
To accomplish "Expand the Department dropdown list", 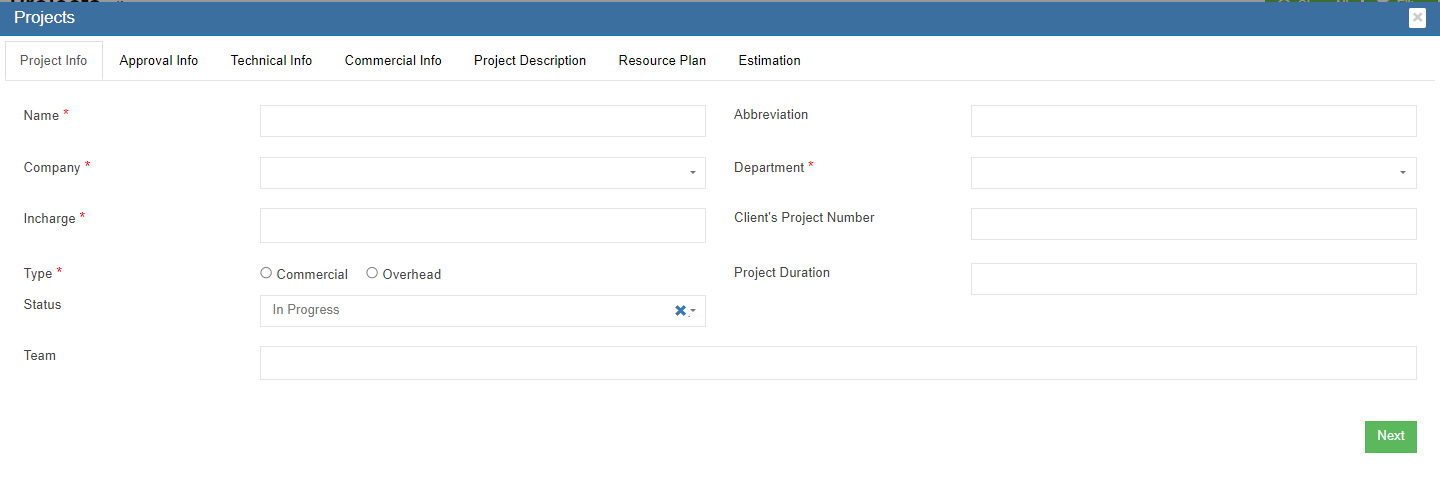I will [1193, 173].
